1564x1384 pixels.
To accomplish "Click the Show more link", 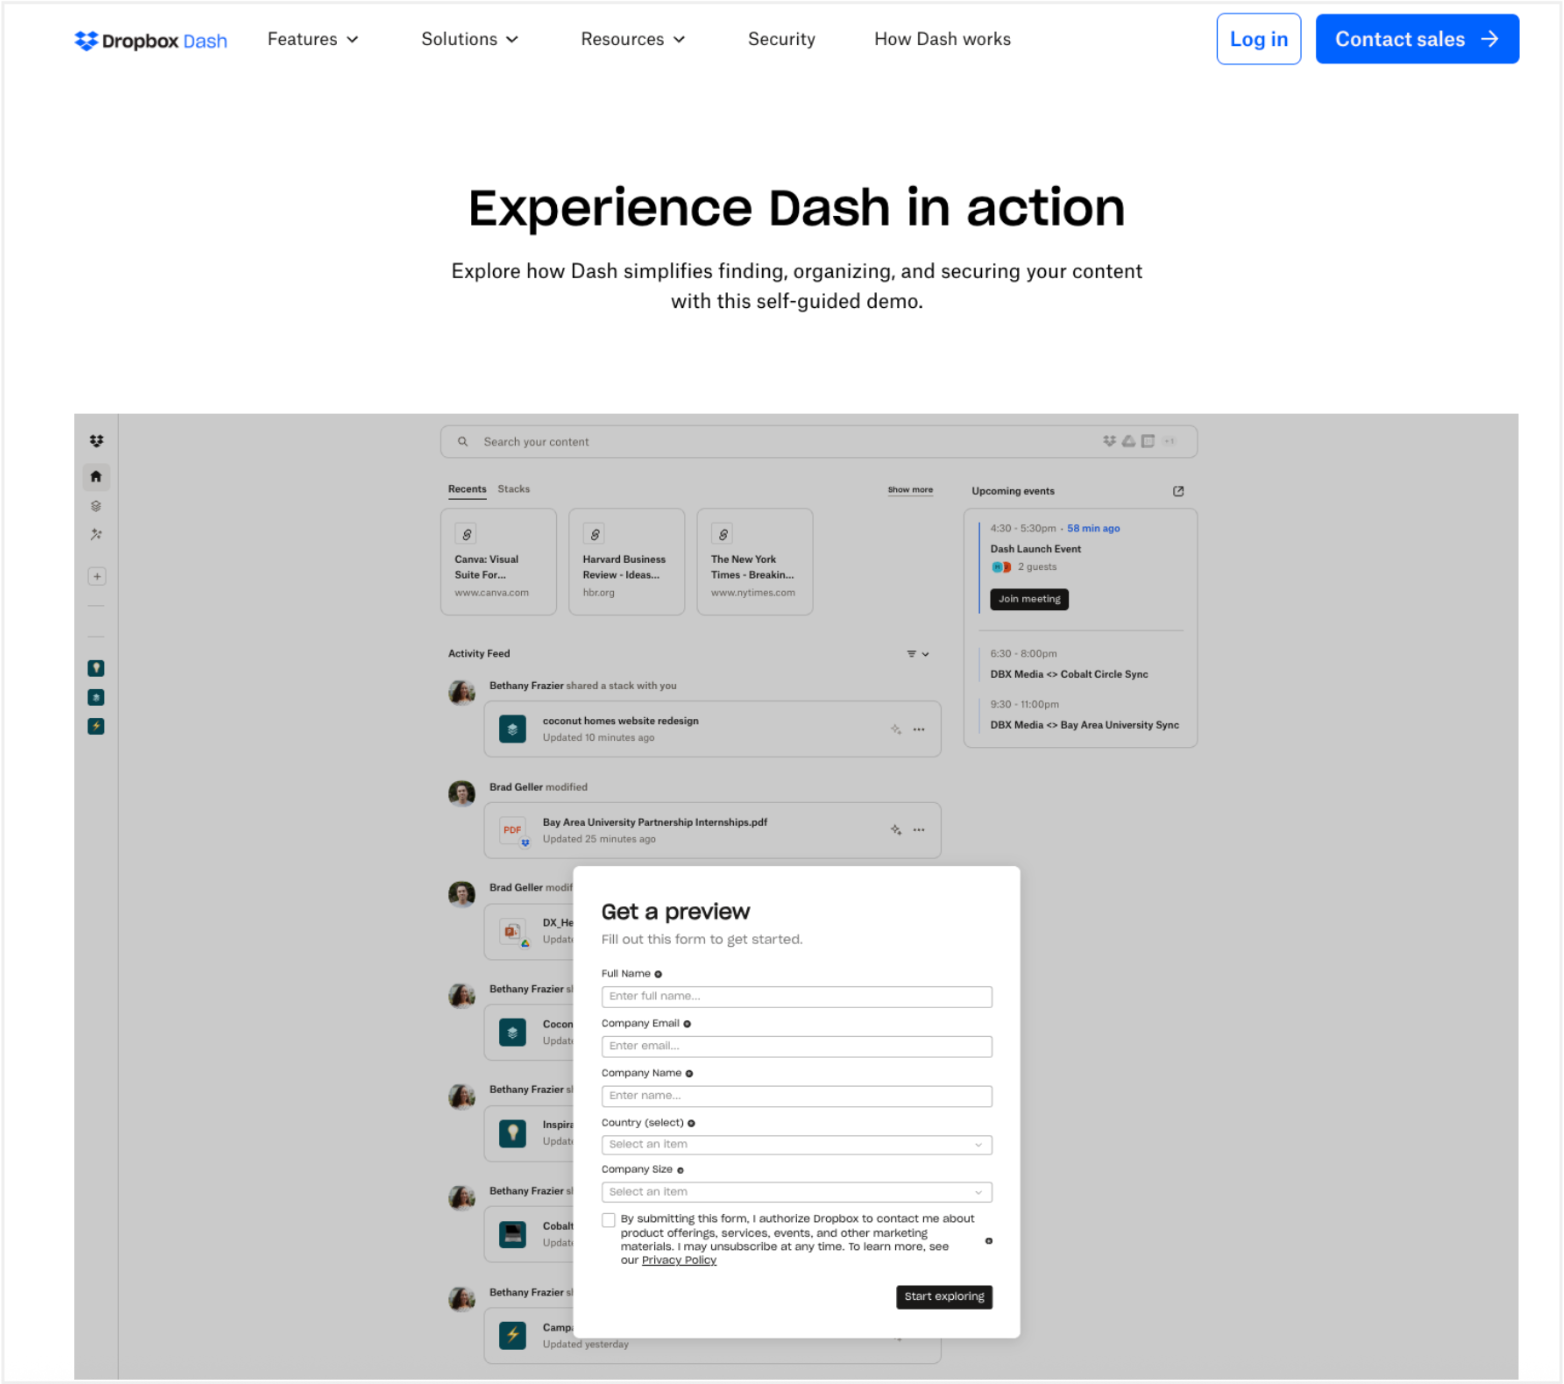I will tap(910, 490).
